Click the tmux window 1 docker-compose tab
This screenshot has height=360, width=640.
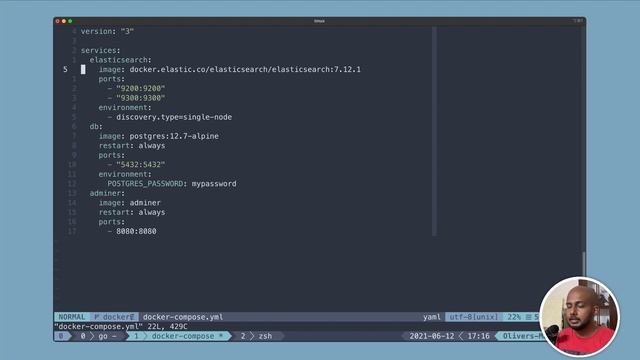coord(178,336)
